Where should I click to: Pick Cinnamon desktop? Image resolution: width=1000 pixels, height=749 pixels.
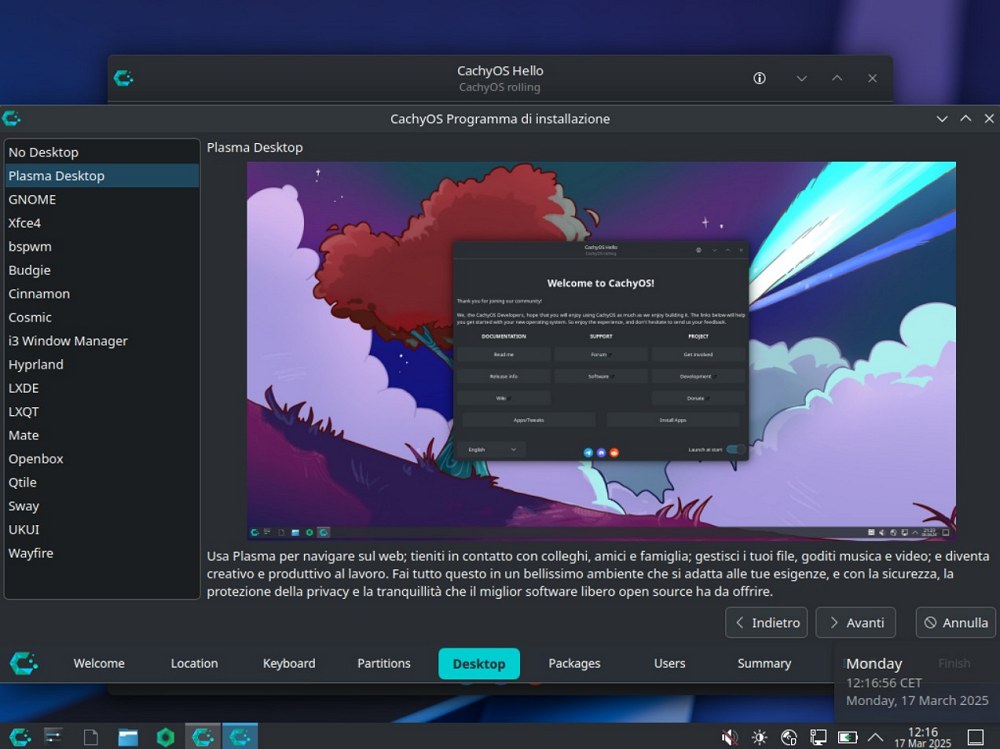point(102,294)
